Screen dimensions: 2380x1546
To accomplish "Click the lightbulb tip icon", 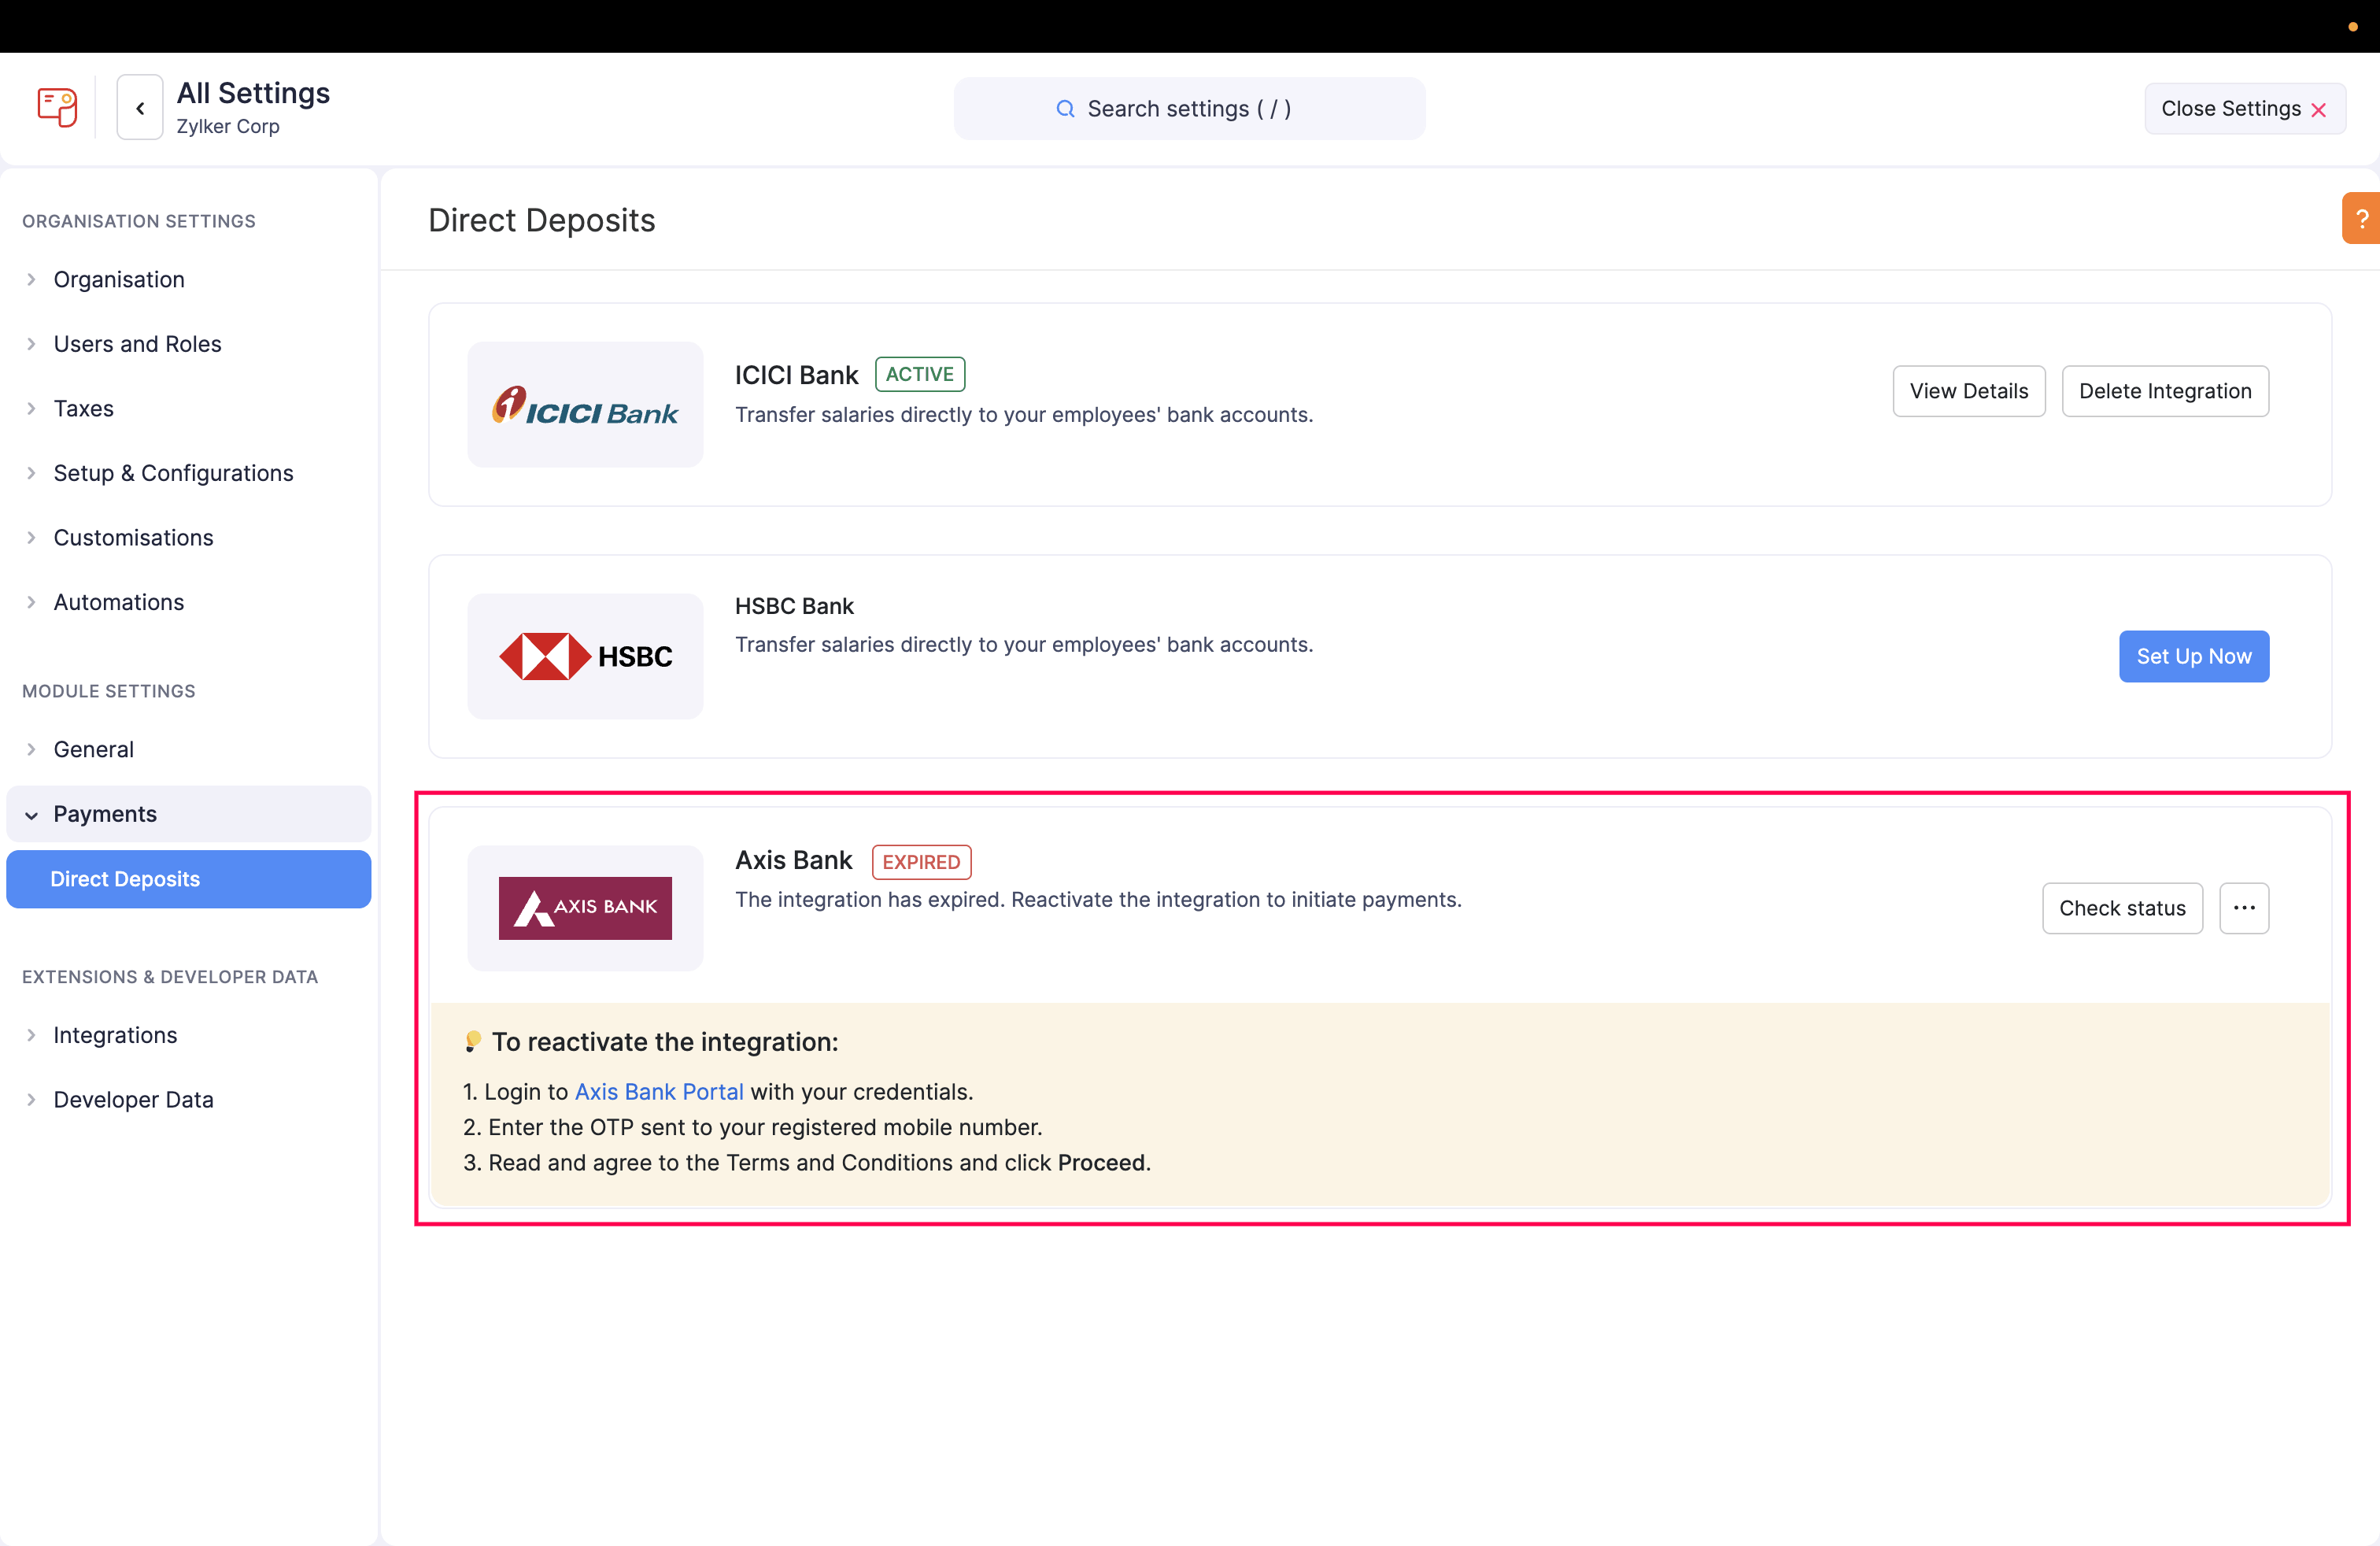I will coord(473,1041).
